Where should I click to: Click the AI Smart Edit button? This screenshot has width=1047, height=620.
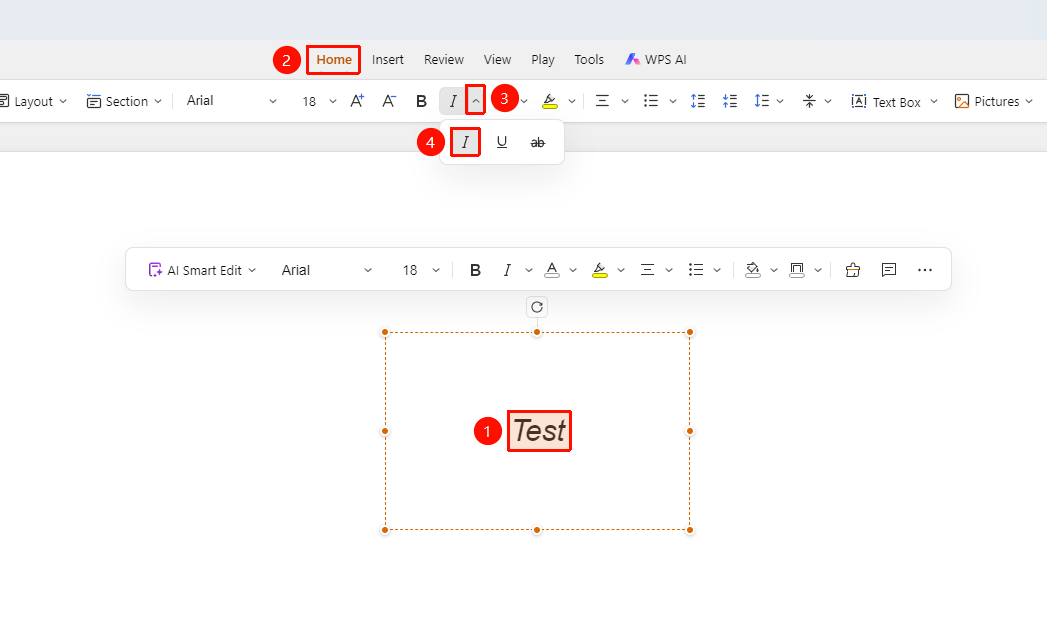202,270
